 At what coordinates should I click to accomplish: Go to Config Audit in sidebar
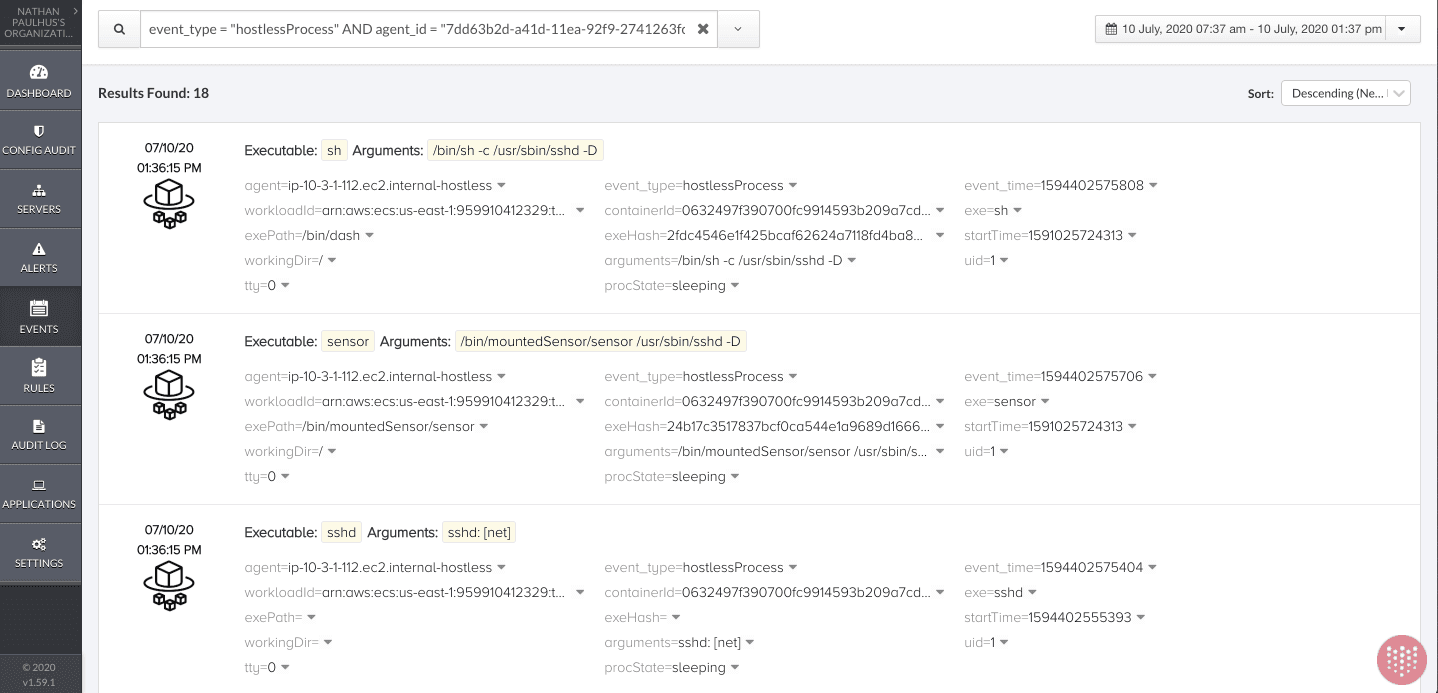coord(40,140)
